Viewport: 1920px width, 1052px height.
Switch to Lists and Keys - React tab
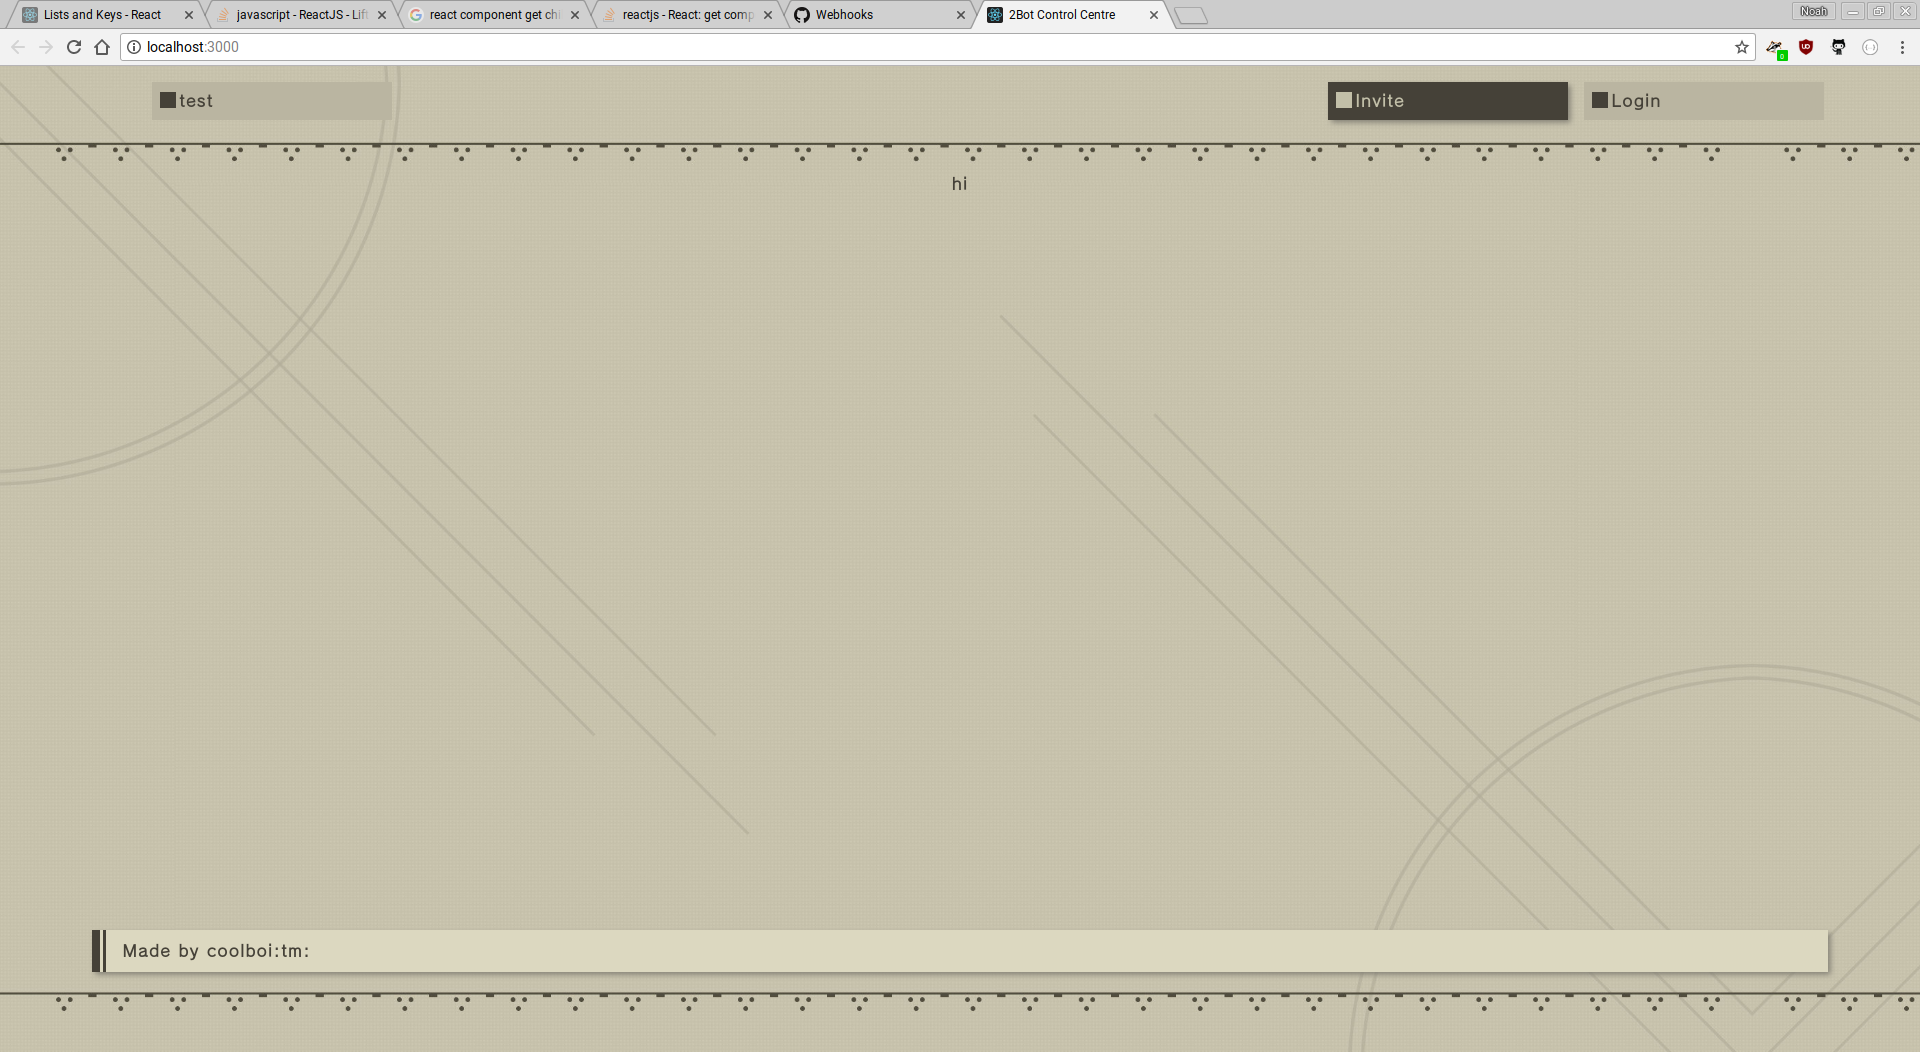(x=102, y=15)
